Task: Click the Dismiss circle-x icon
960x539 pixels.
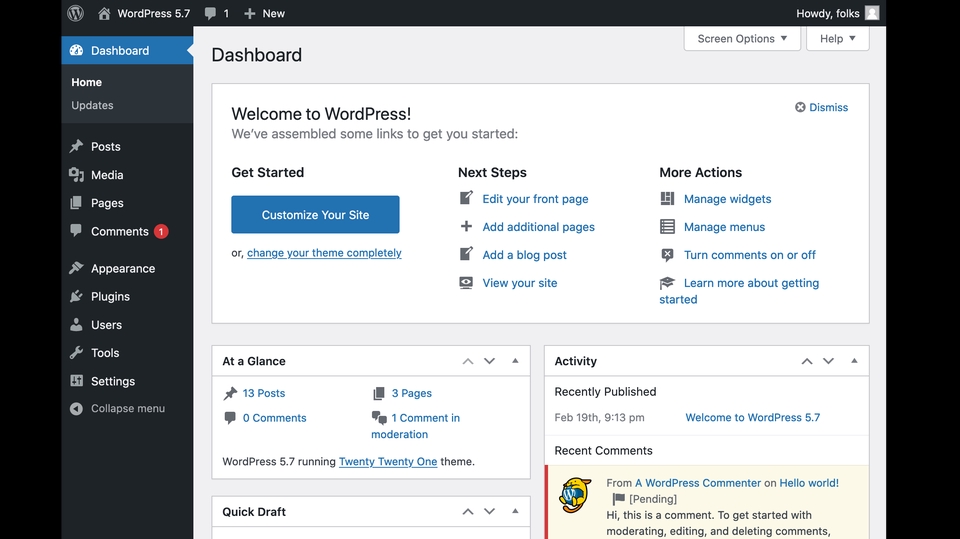Action: pyautogui.click(x=800, y=107)
